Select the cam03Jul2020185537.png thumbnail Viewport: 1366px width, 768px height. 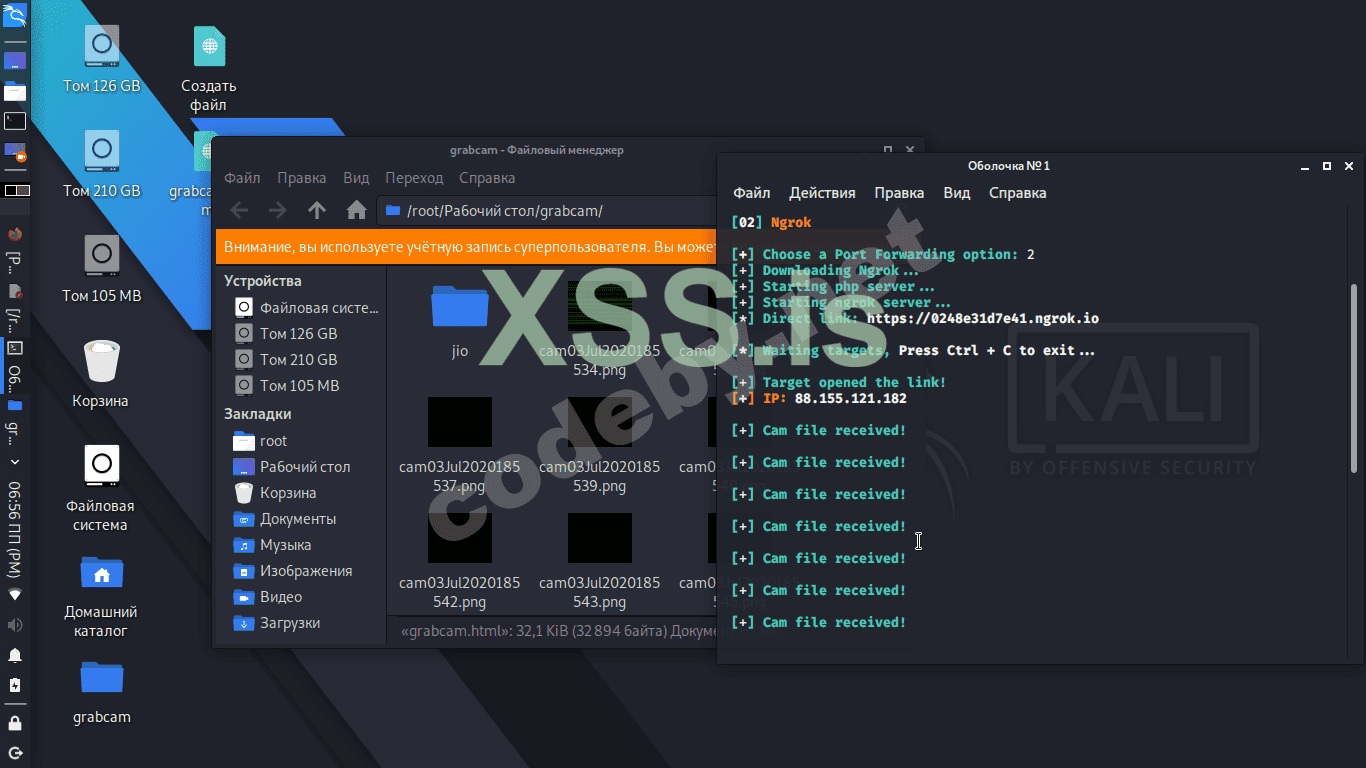pyautogui.click(x=460, y=446)
